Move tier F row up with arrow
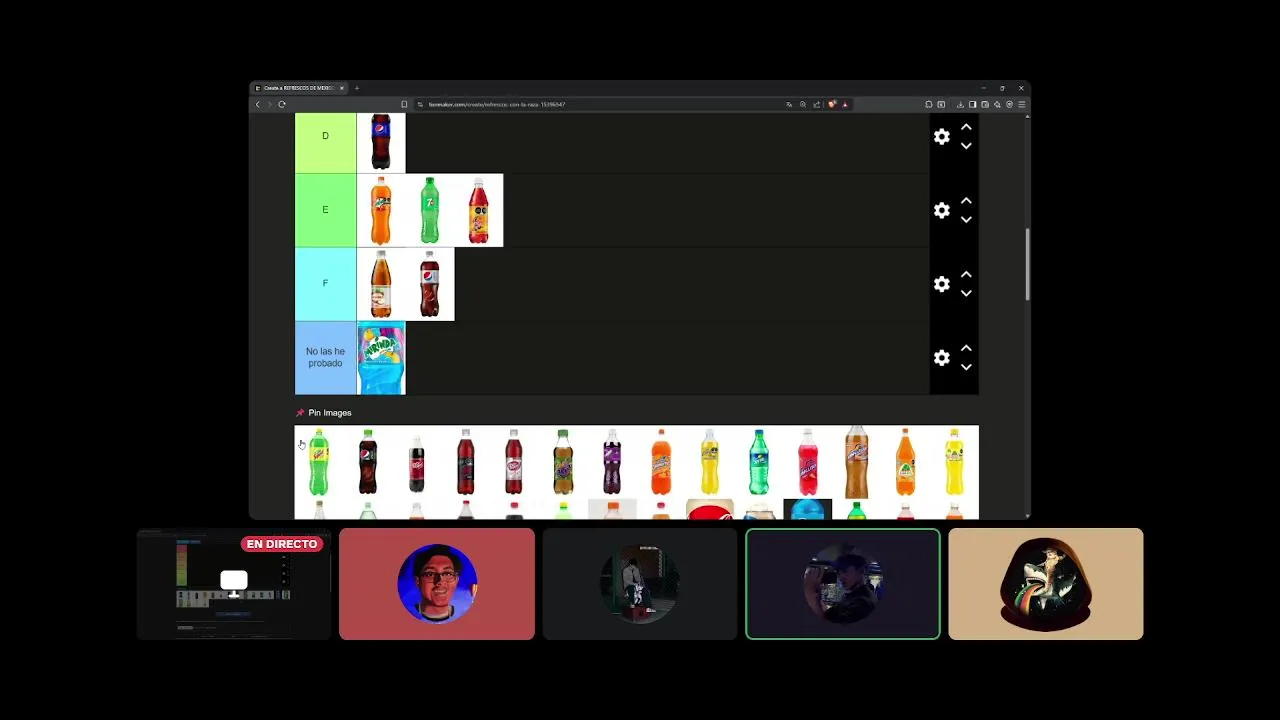The width and height of the screenshot is (1280, 720). (x=966, y=274)
